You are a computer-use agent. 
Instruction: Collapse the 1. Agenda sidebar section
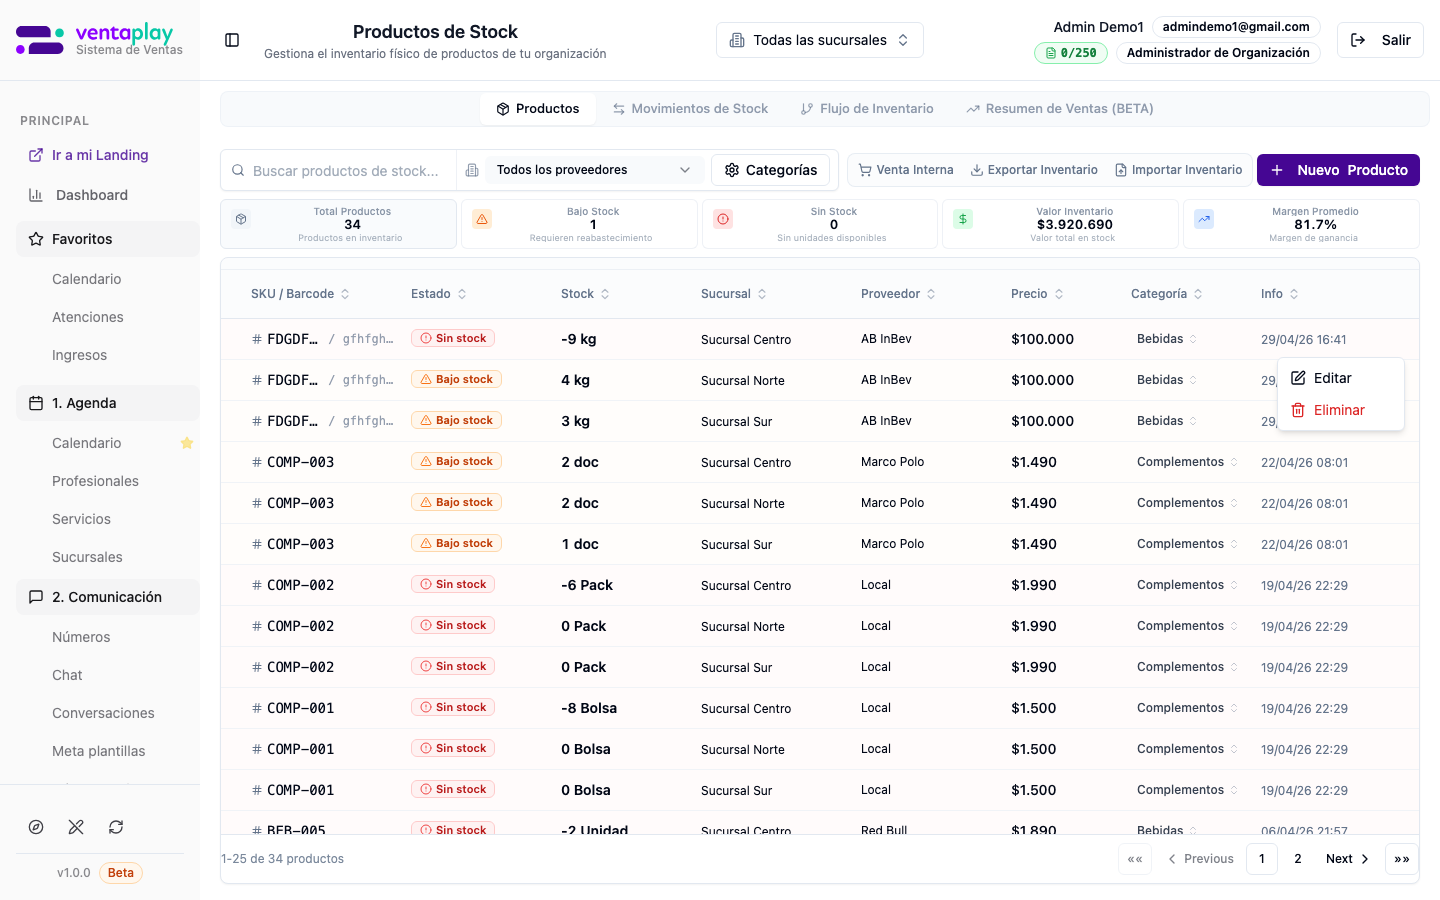click(x=108, y=403)
